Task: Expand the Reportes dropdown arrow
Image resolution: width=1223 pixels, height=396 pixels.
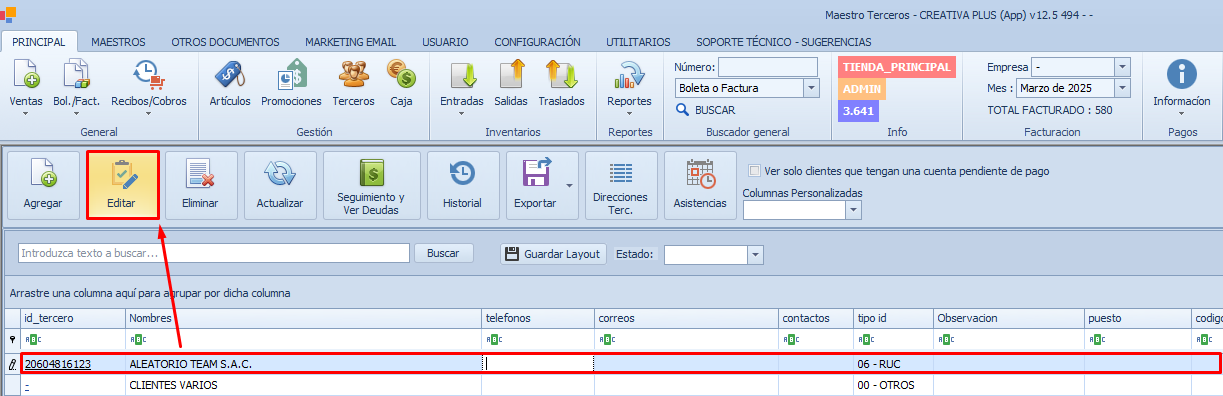Action: [629, 113]
